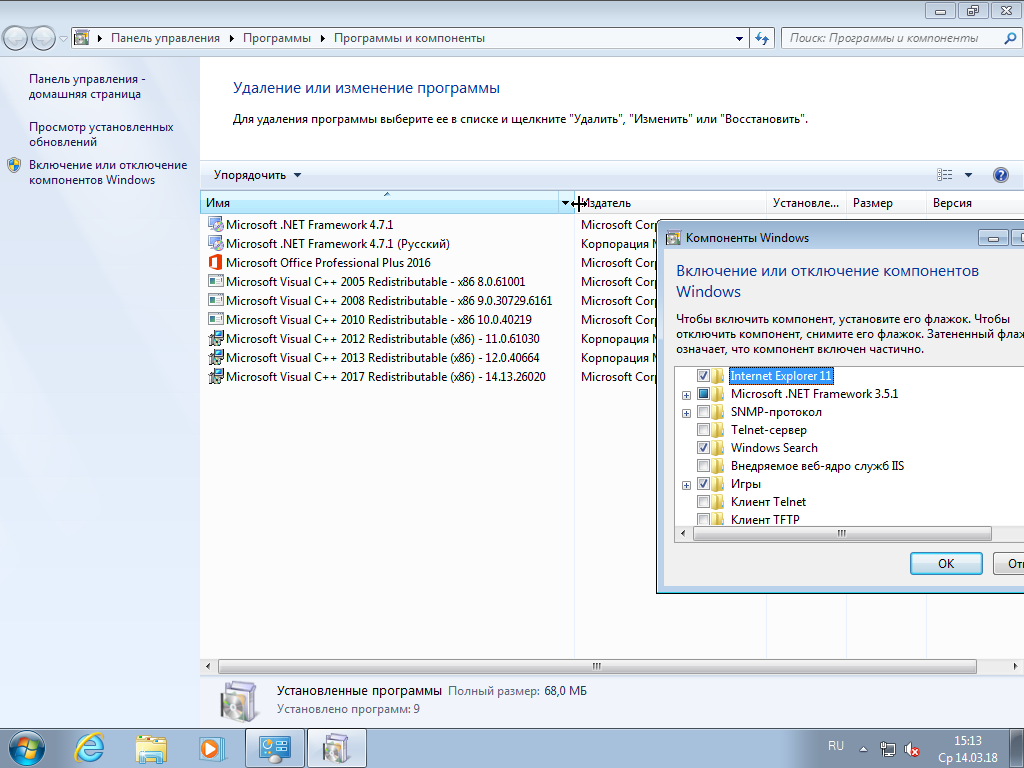Expand the Игры tree node
Viewport: 1024px width, 768px height.
pos(686,485)
